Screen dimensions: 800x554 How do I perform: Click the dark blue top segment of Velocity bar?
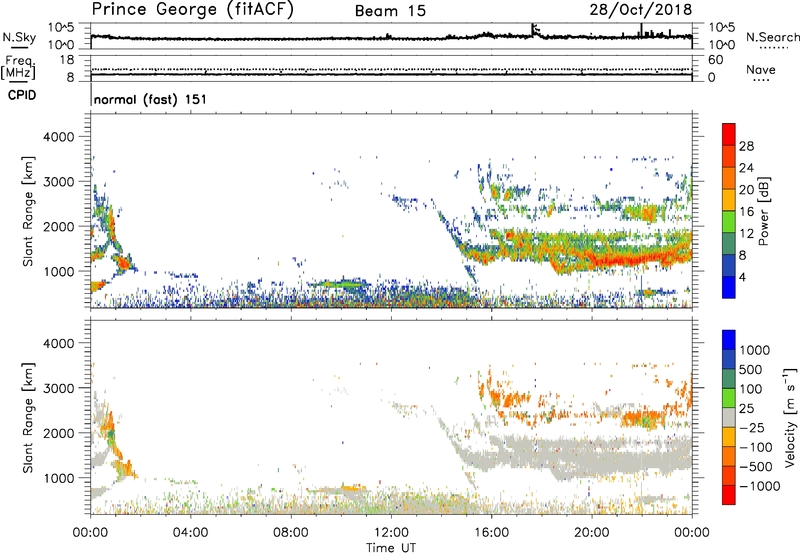point(729,340)
